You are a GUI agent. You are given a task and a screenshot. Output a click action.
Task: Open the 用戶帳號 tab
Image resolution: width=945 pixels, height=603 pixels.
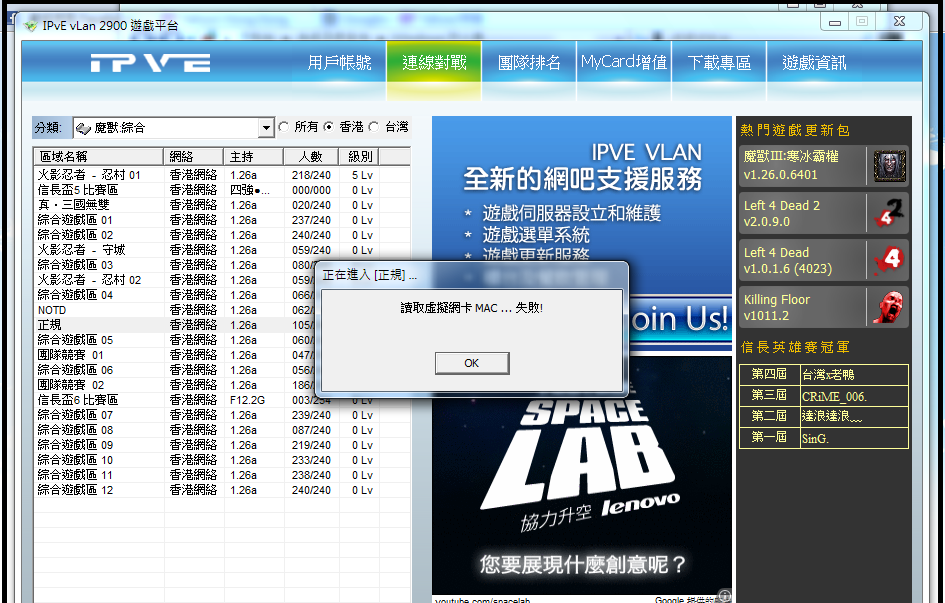(339, 62)
